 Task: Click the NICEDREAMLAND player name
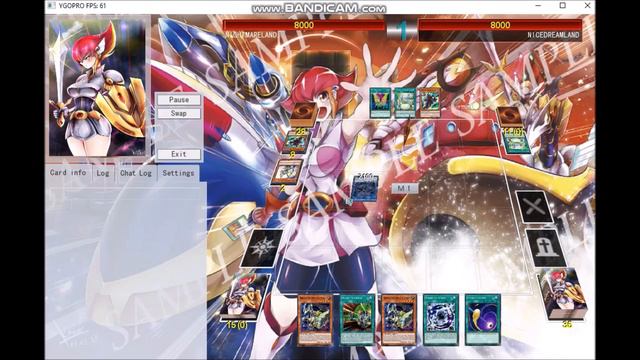[x=553, y=35]
